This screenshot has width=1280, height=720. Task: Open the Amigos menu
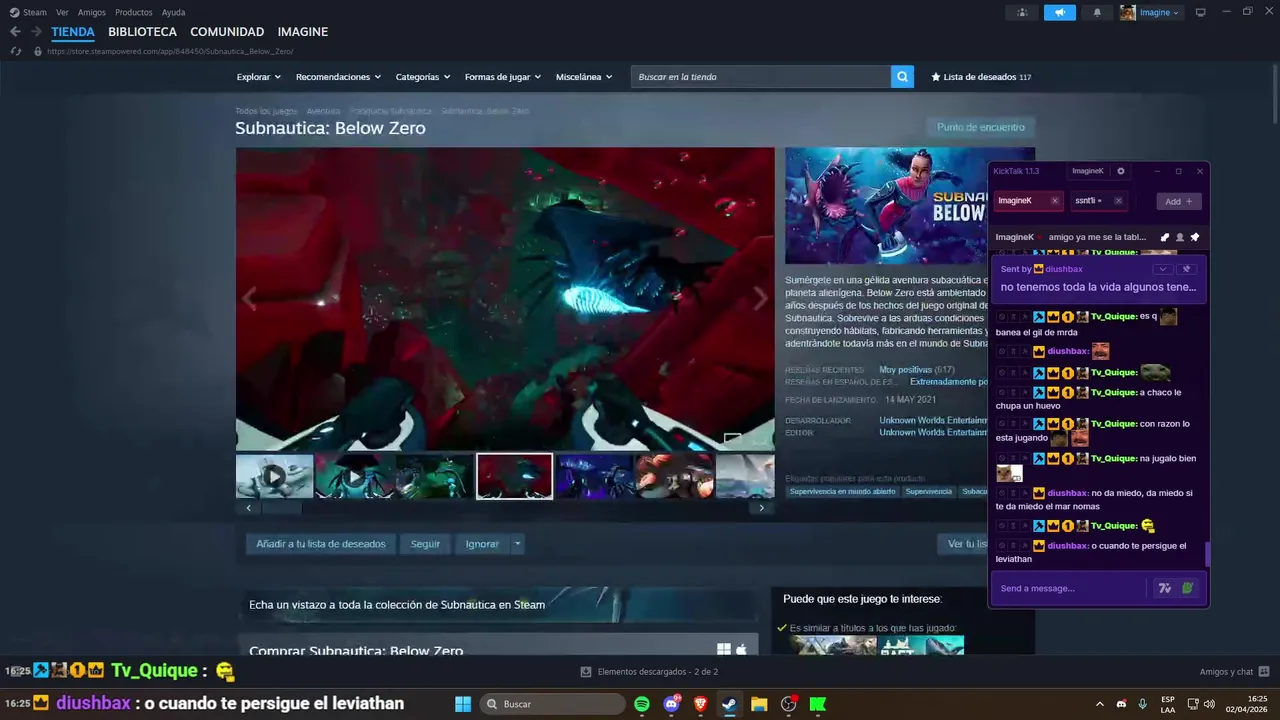click(x=92, y=12)
